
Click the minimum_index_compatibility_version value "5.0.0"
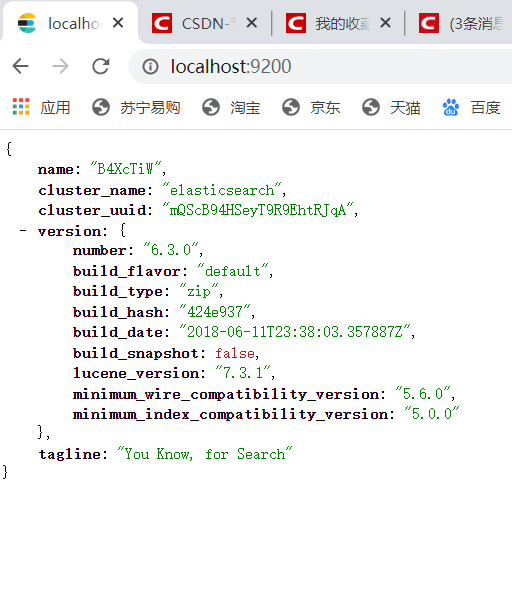coord(432,413)
